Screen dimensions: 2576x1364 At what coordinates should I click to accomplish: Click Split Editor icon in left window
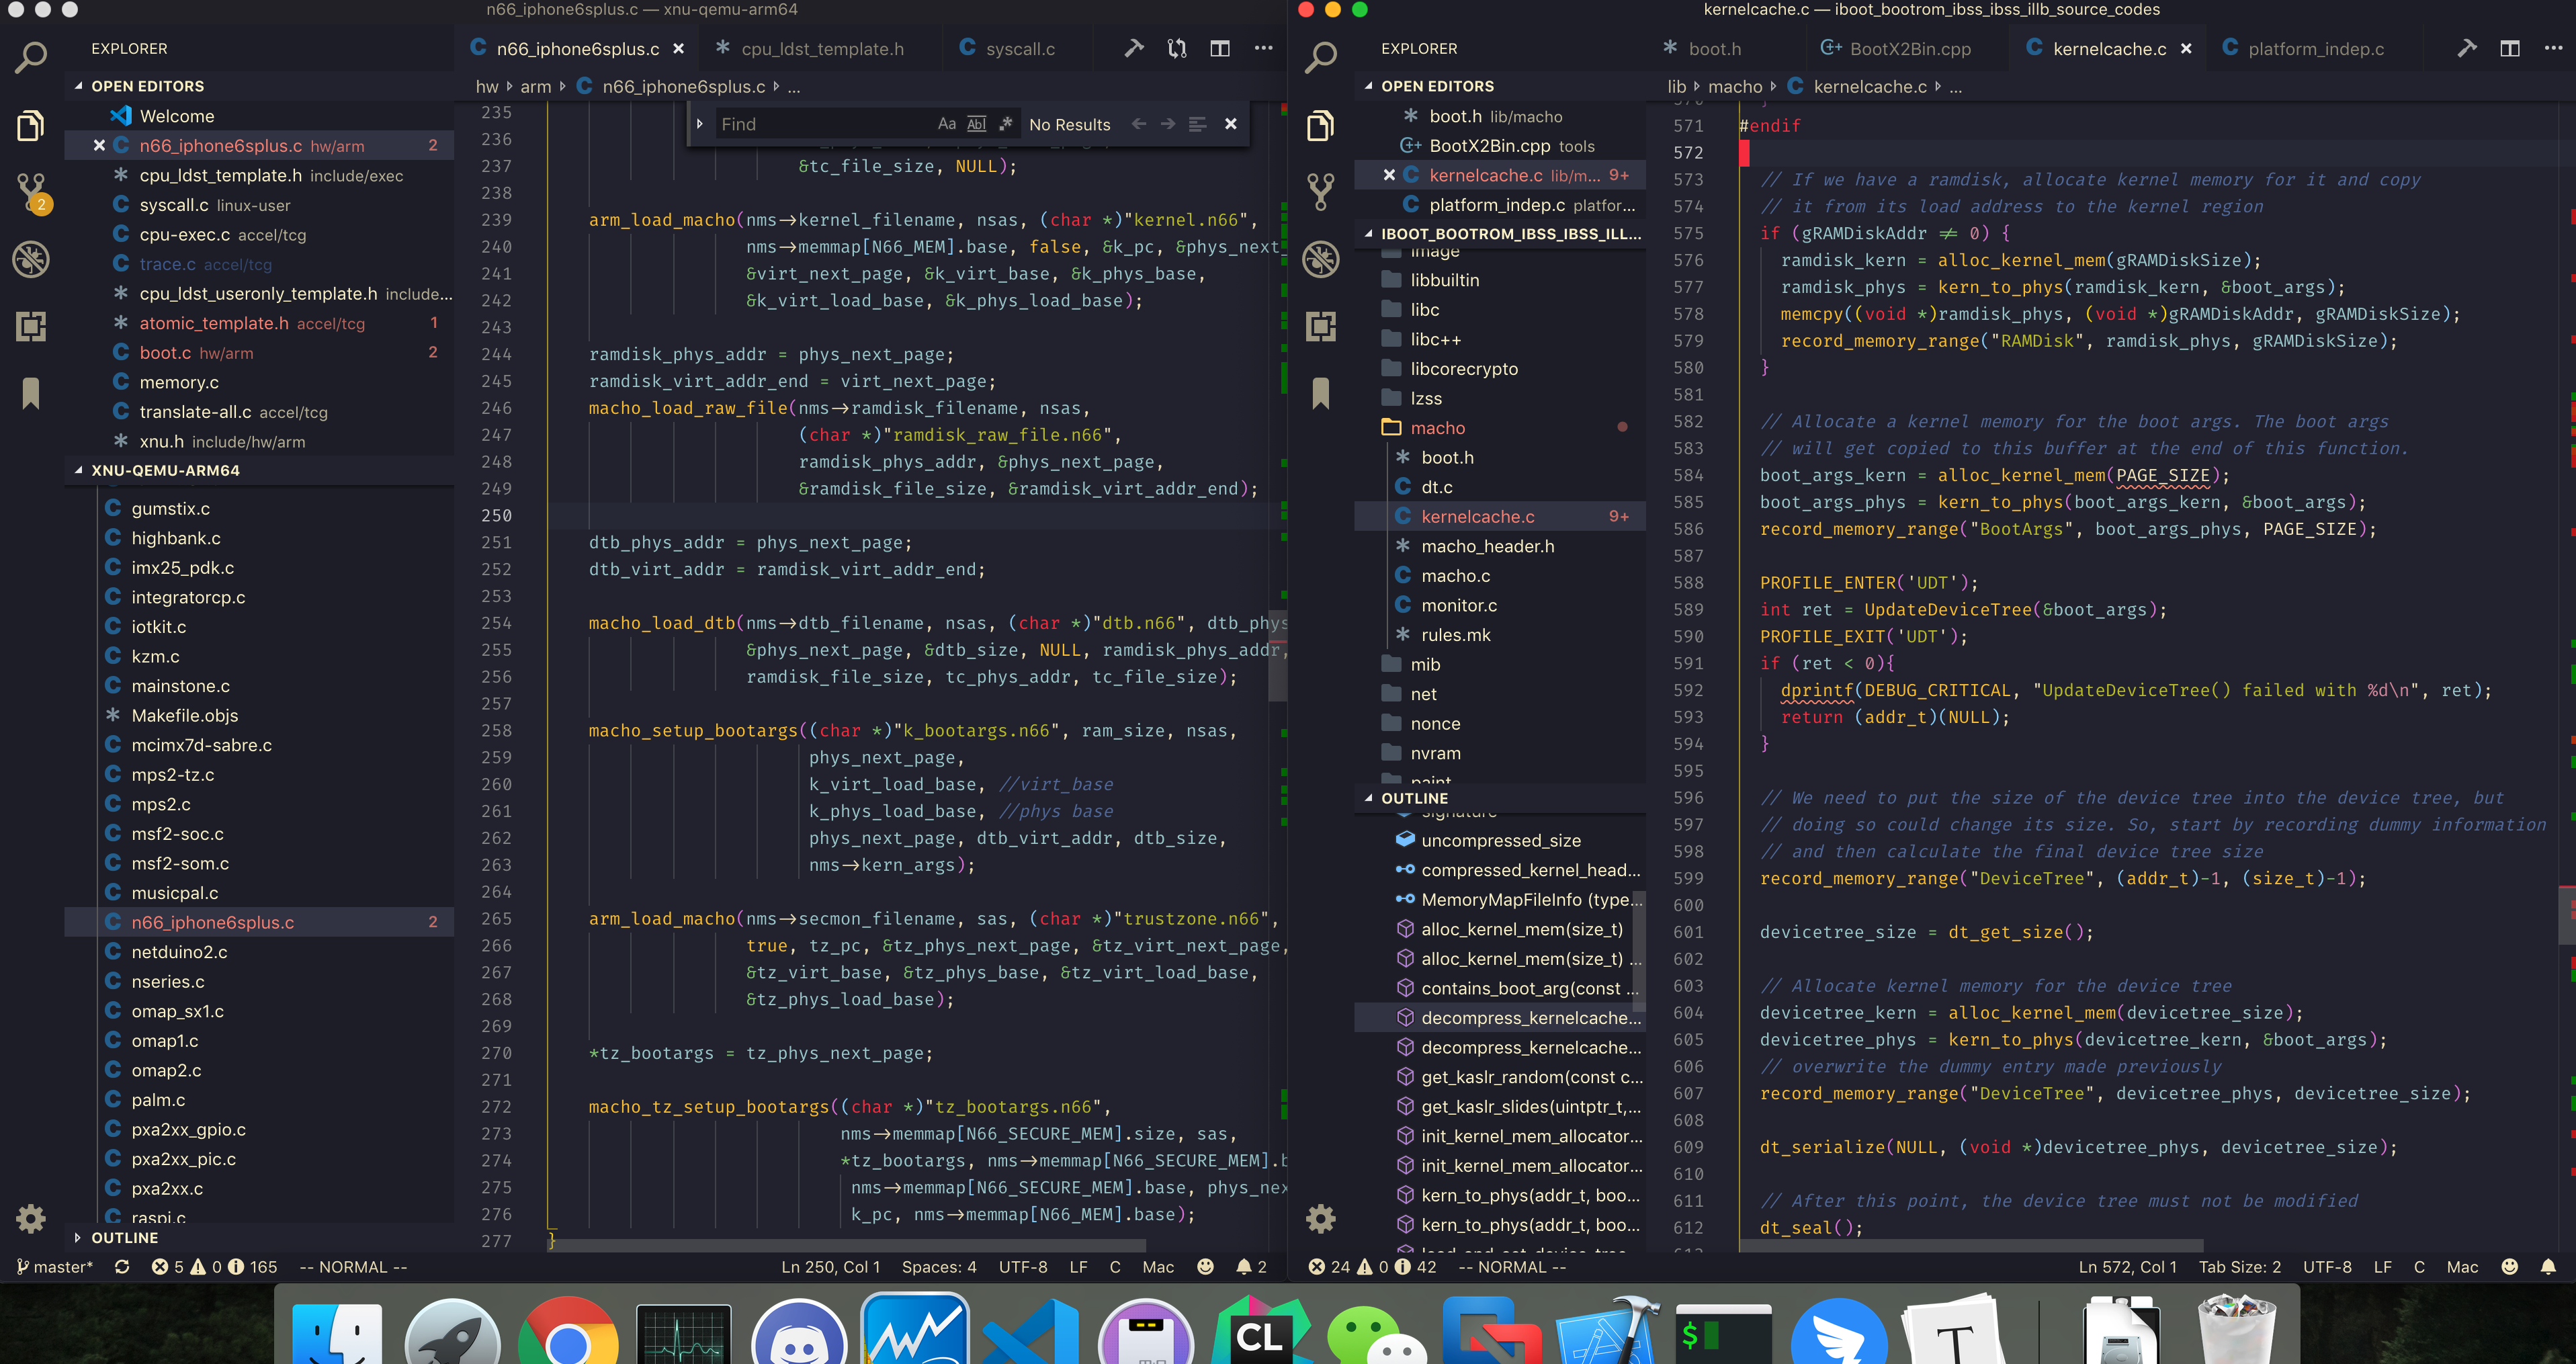[1220, 48]
